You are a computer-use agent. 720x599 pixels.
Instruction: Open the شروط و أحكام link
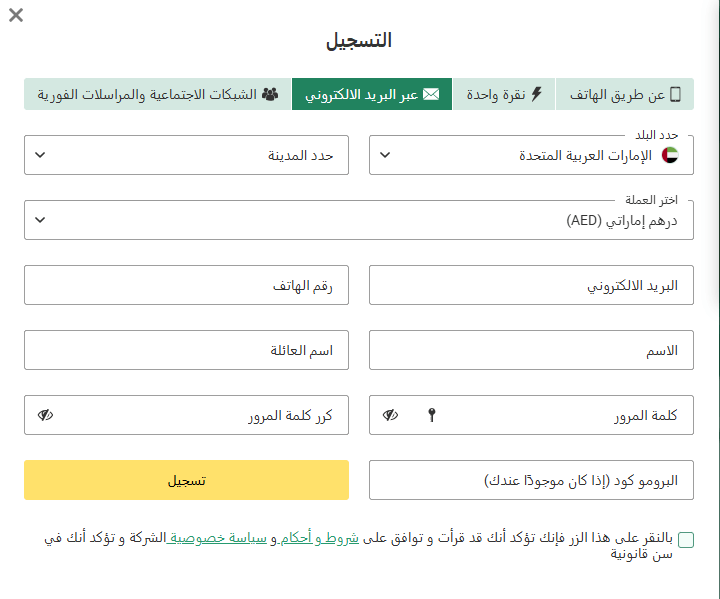320,537
